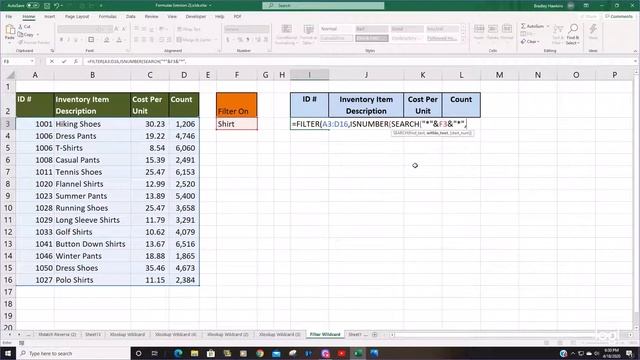Click the Search box in title bar
This screenshot has height=360, width=640.
pyautogui.click(x=323, y=6)
